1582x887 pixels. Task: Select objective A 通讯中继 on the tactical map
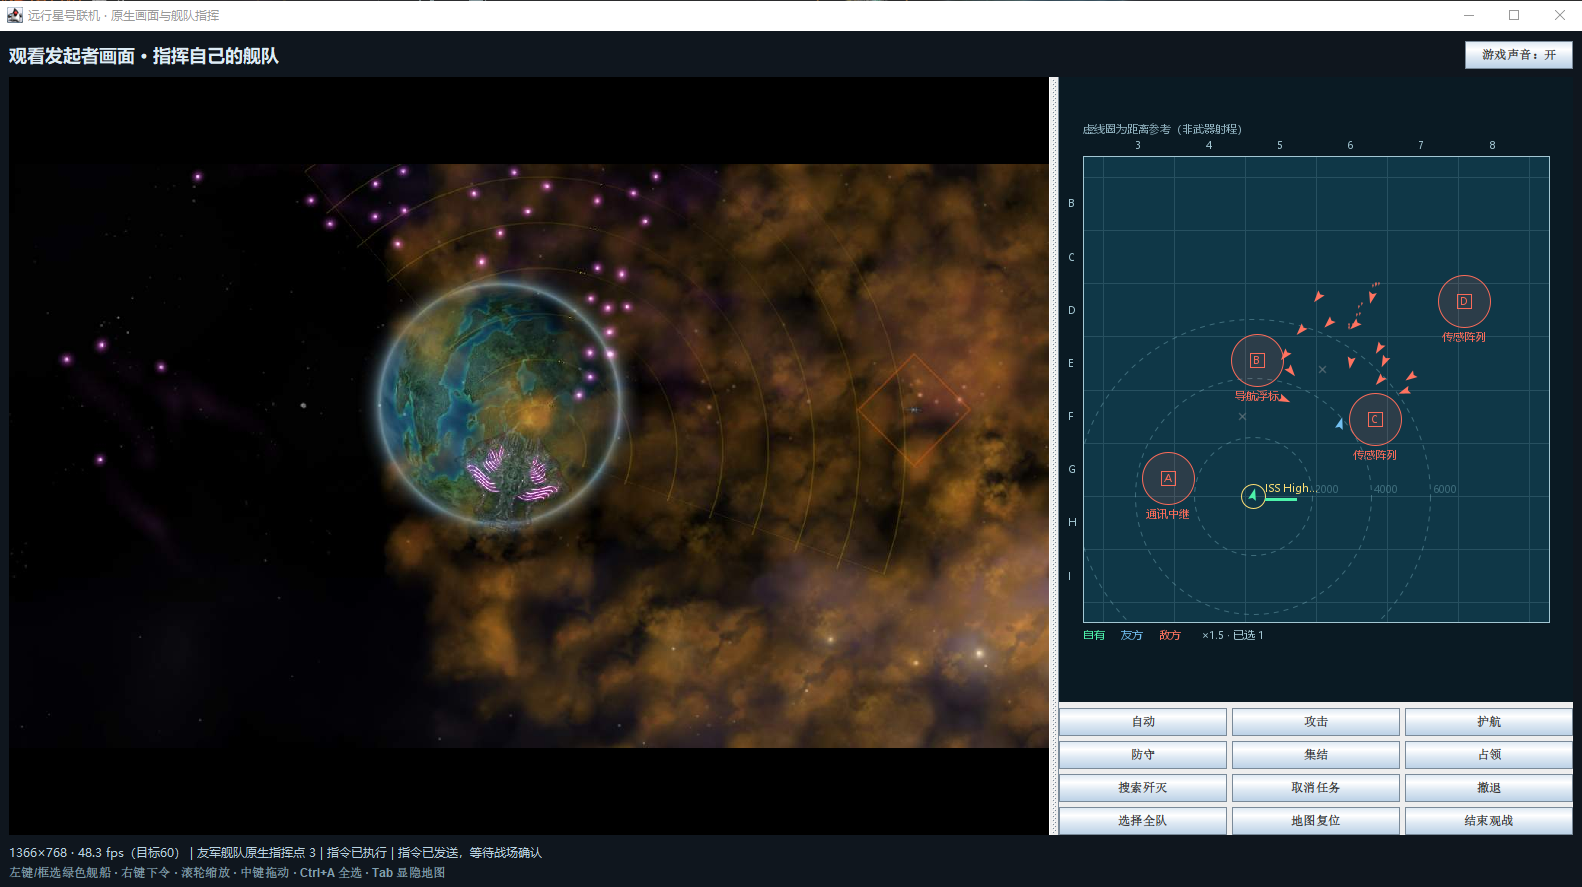coord(1168,479)
